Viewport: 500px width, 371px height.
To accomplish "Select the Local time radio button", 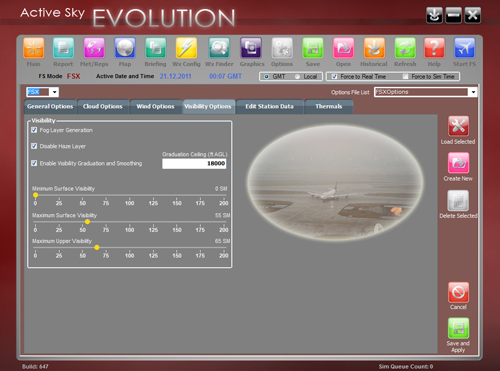I will 297,77.
